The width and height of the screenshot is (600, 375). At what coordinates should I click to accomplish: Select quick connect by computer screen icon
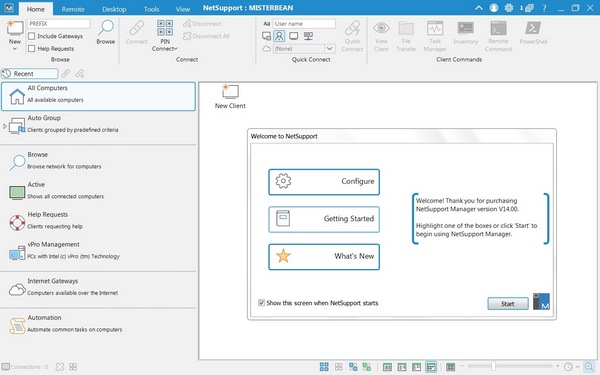click(293, 36)
